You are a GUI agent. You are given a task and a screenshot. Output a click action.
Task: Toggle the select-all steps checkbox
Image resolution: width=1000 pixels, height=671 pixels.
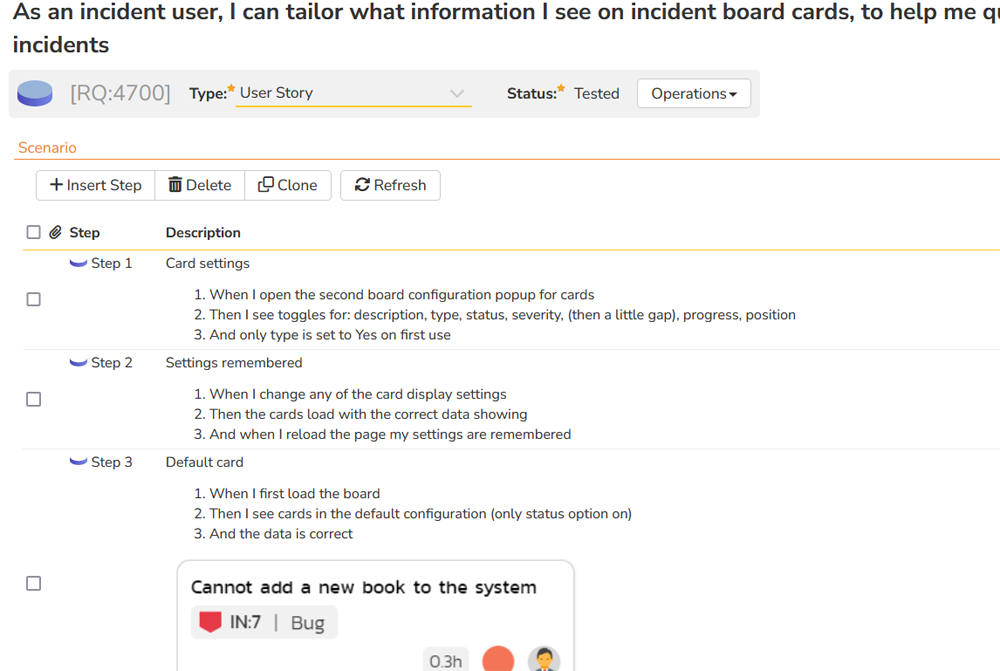33,232
